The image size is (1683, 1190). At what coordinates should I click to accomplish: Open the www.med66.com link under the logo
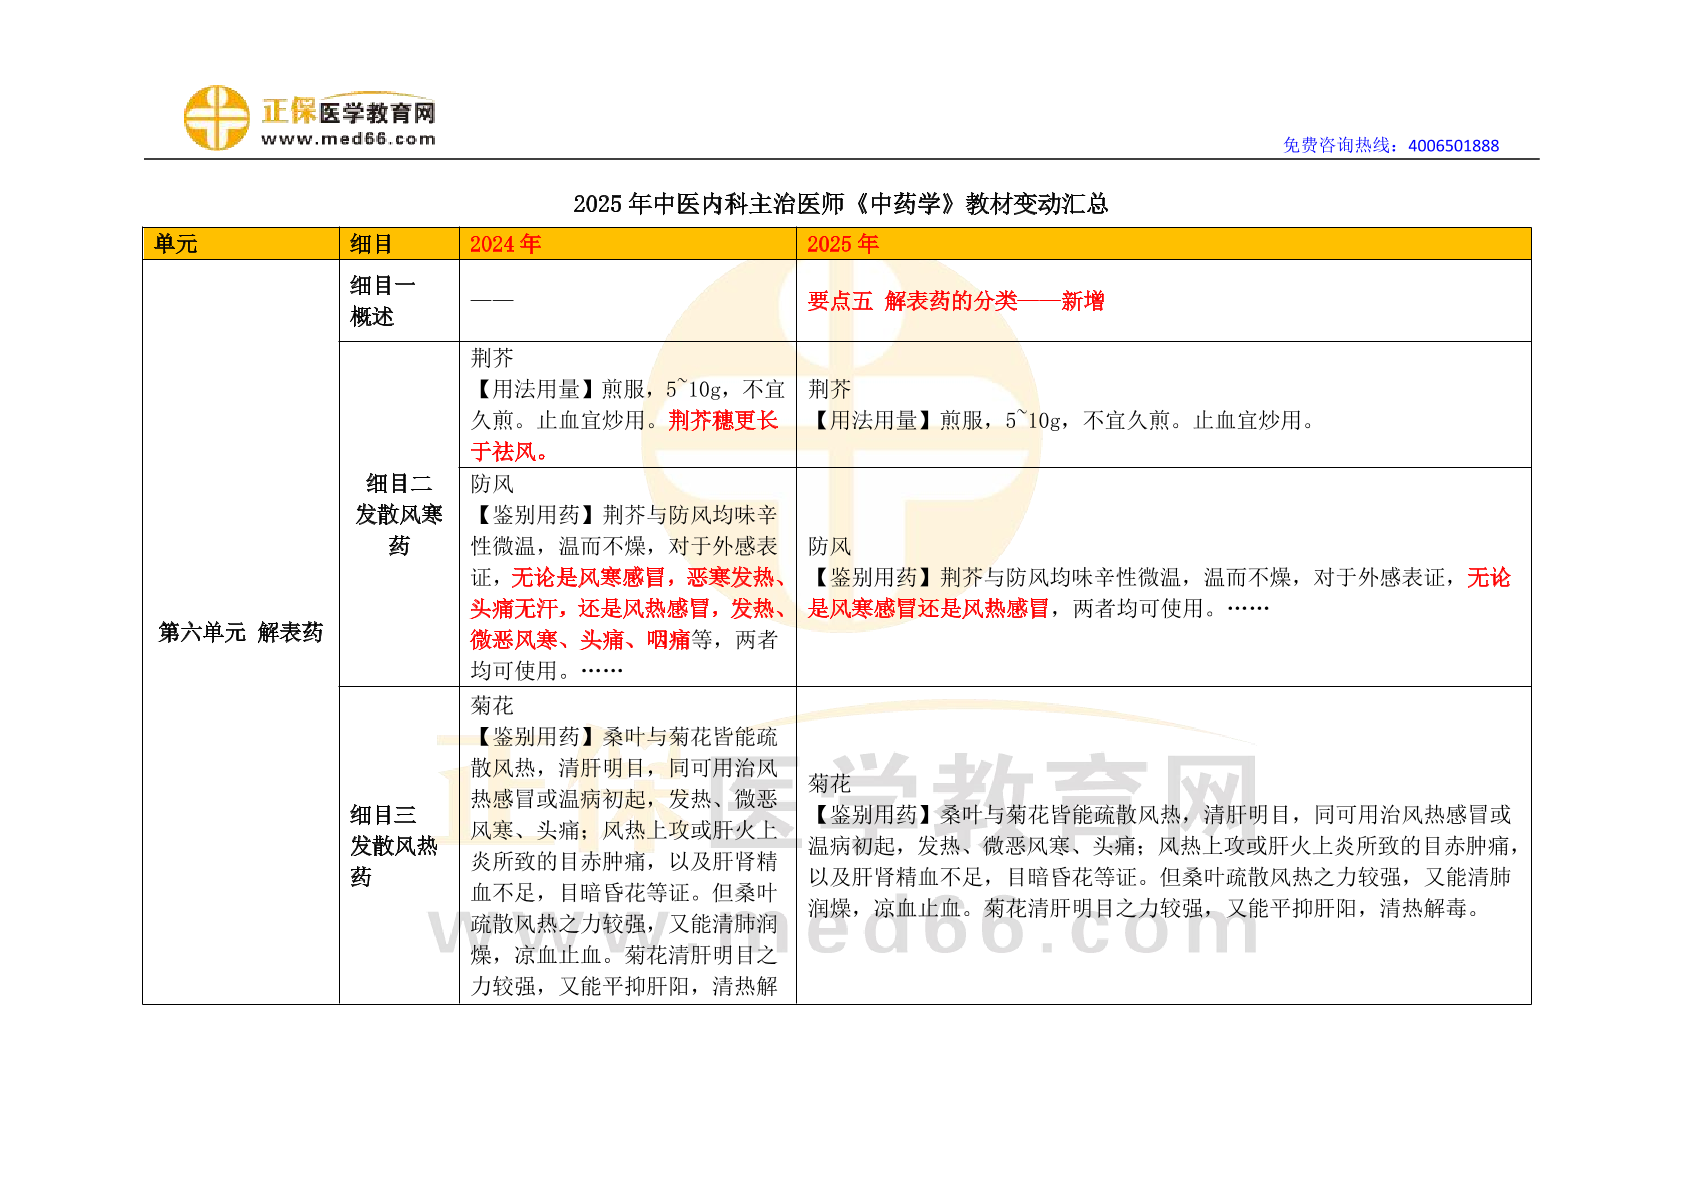(348, 139)
